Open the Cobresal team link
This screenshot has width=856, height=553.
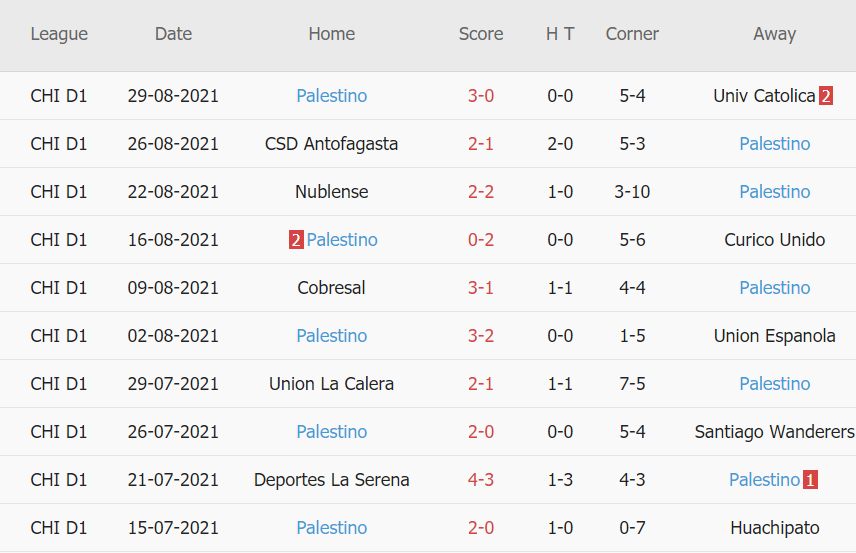click(x=331, y=288)
